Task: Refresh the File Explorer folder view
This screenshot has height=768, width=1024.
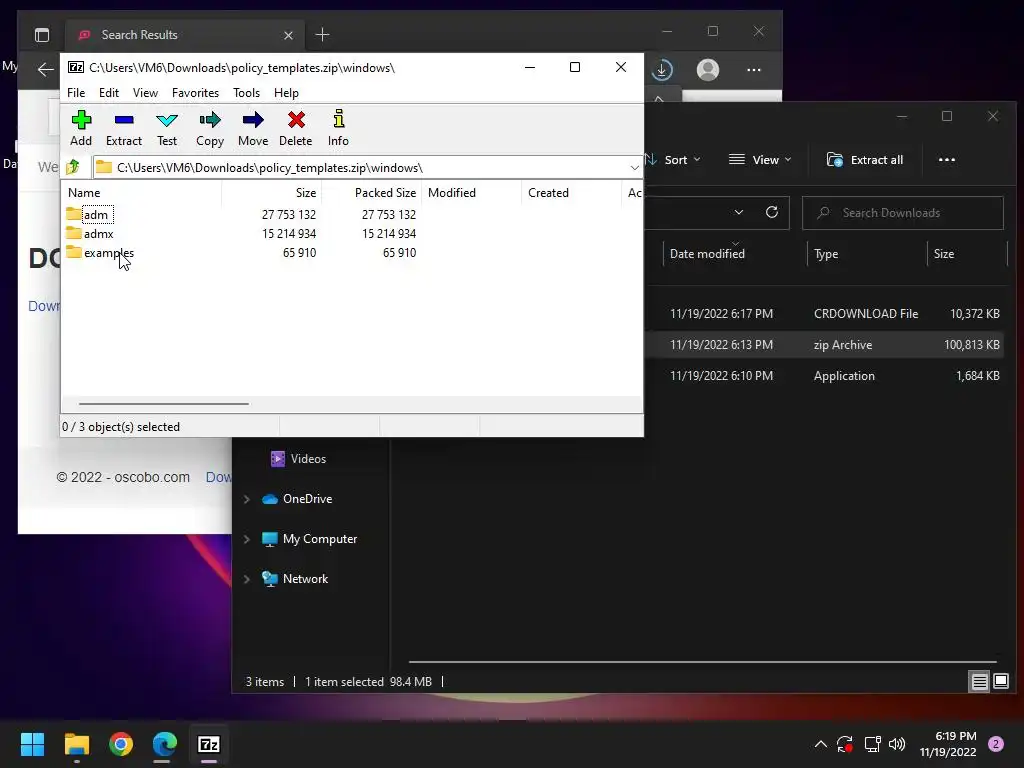Action: (x=771, y=212)
